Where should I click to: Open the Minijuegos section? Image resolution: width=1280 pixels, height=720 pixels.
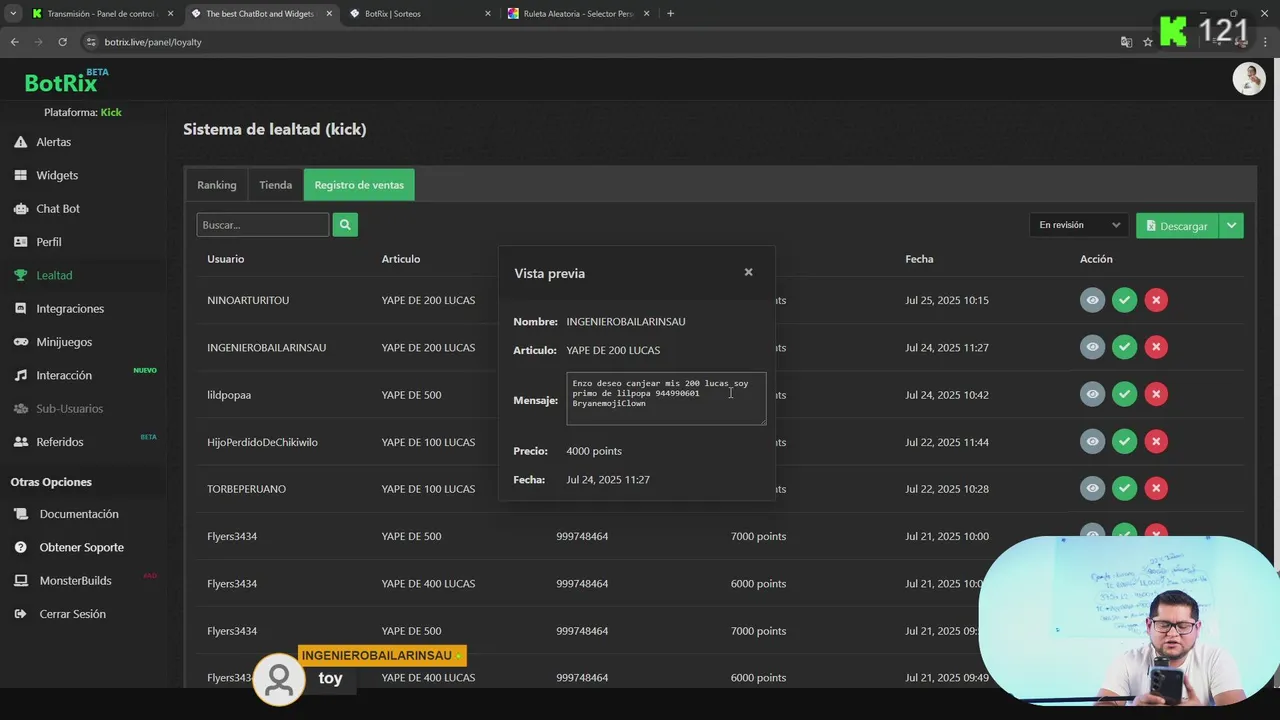[x=64, y=342]
